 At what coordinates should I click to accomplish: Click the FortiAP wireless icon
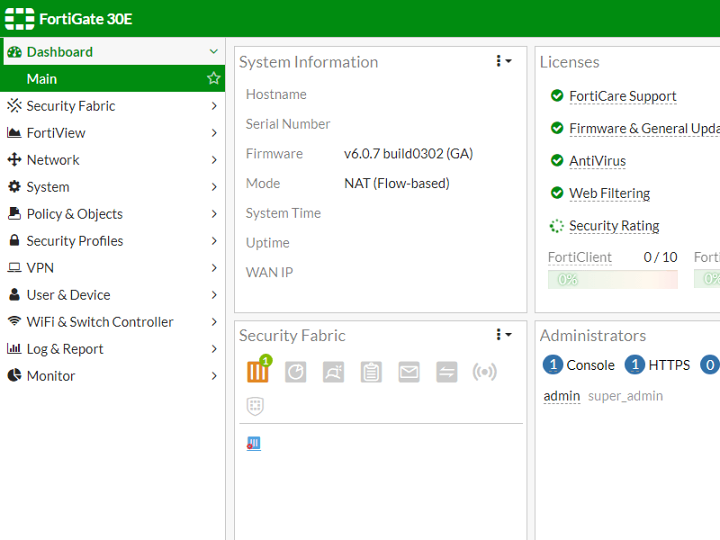pos(484,371)
